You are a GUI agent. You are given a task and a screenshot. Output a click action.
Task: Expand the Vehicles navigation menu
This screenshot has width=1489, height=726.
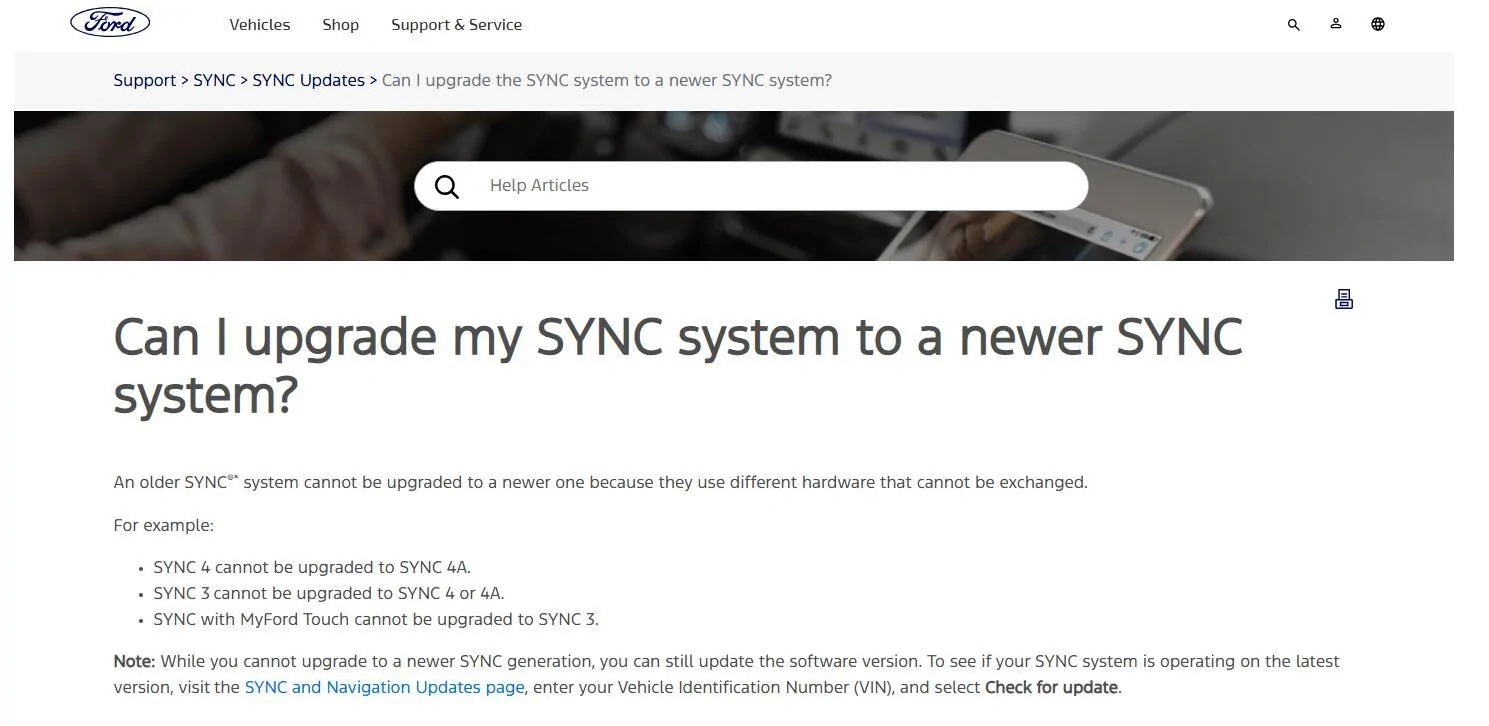[259, 24]
